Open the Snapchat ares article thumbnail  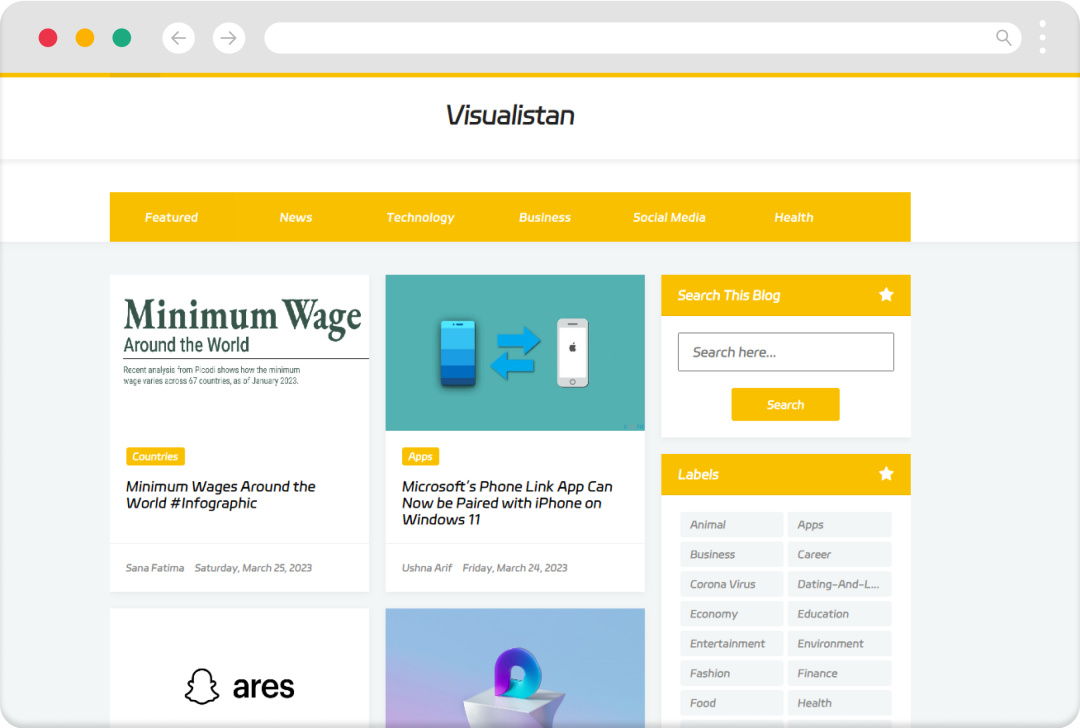240,667
